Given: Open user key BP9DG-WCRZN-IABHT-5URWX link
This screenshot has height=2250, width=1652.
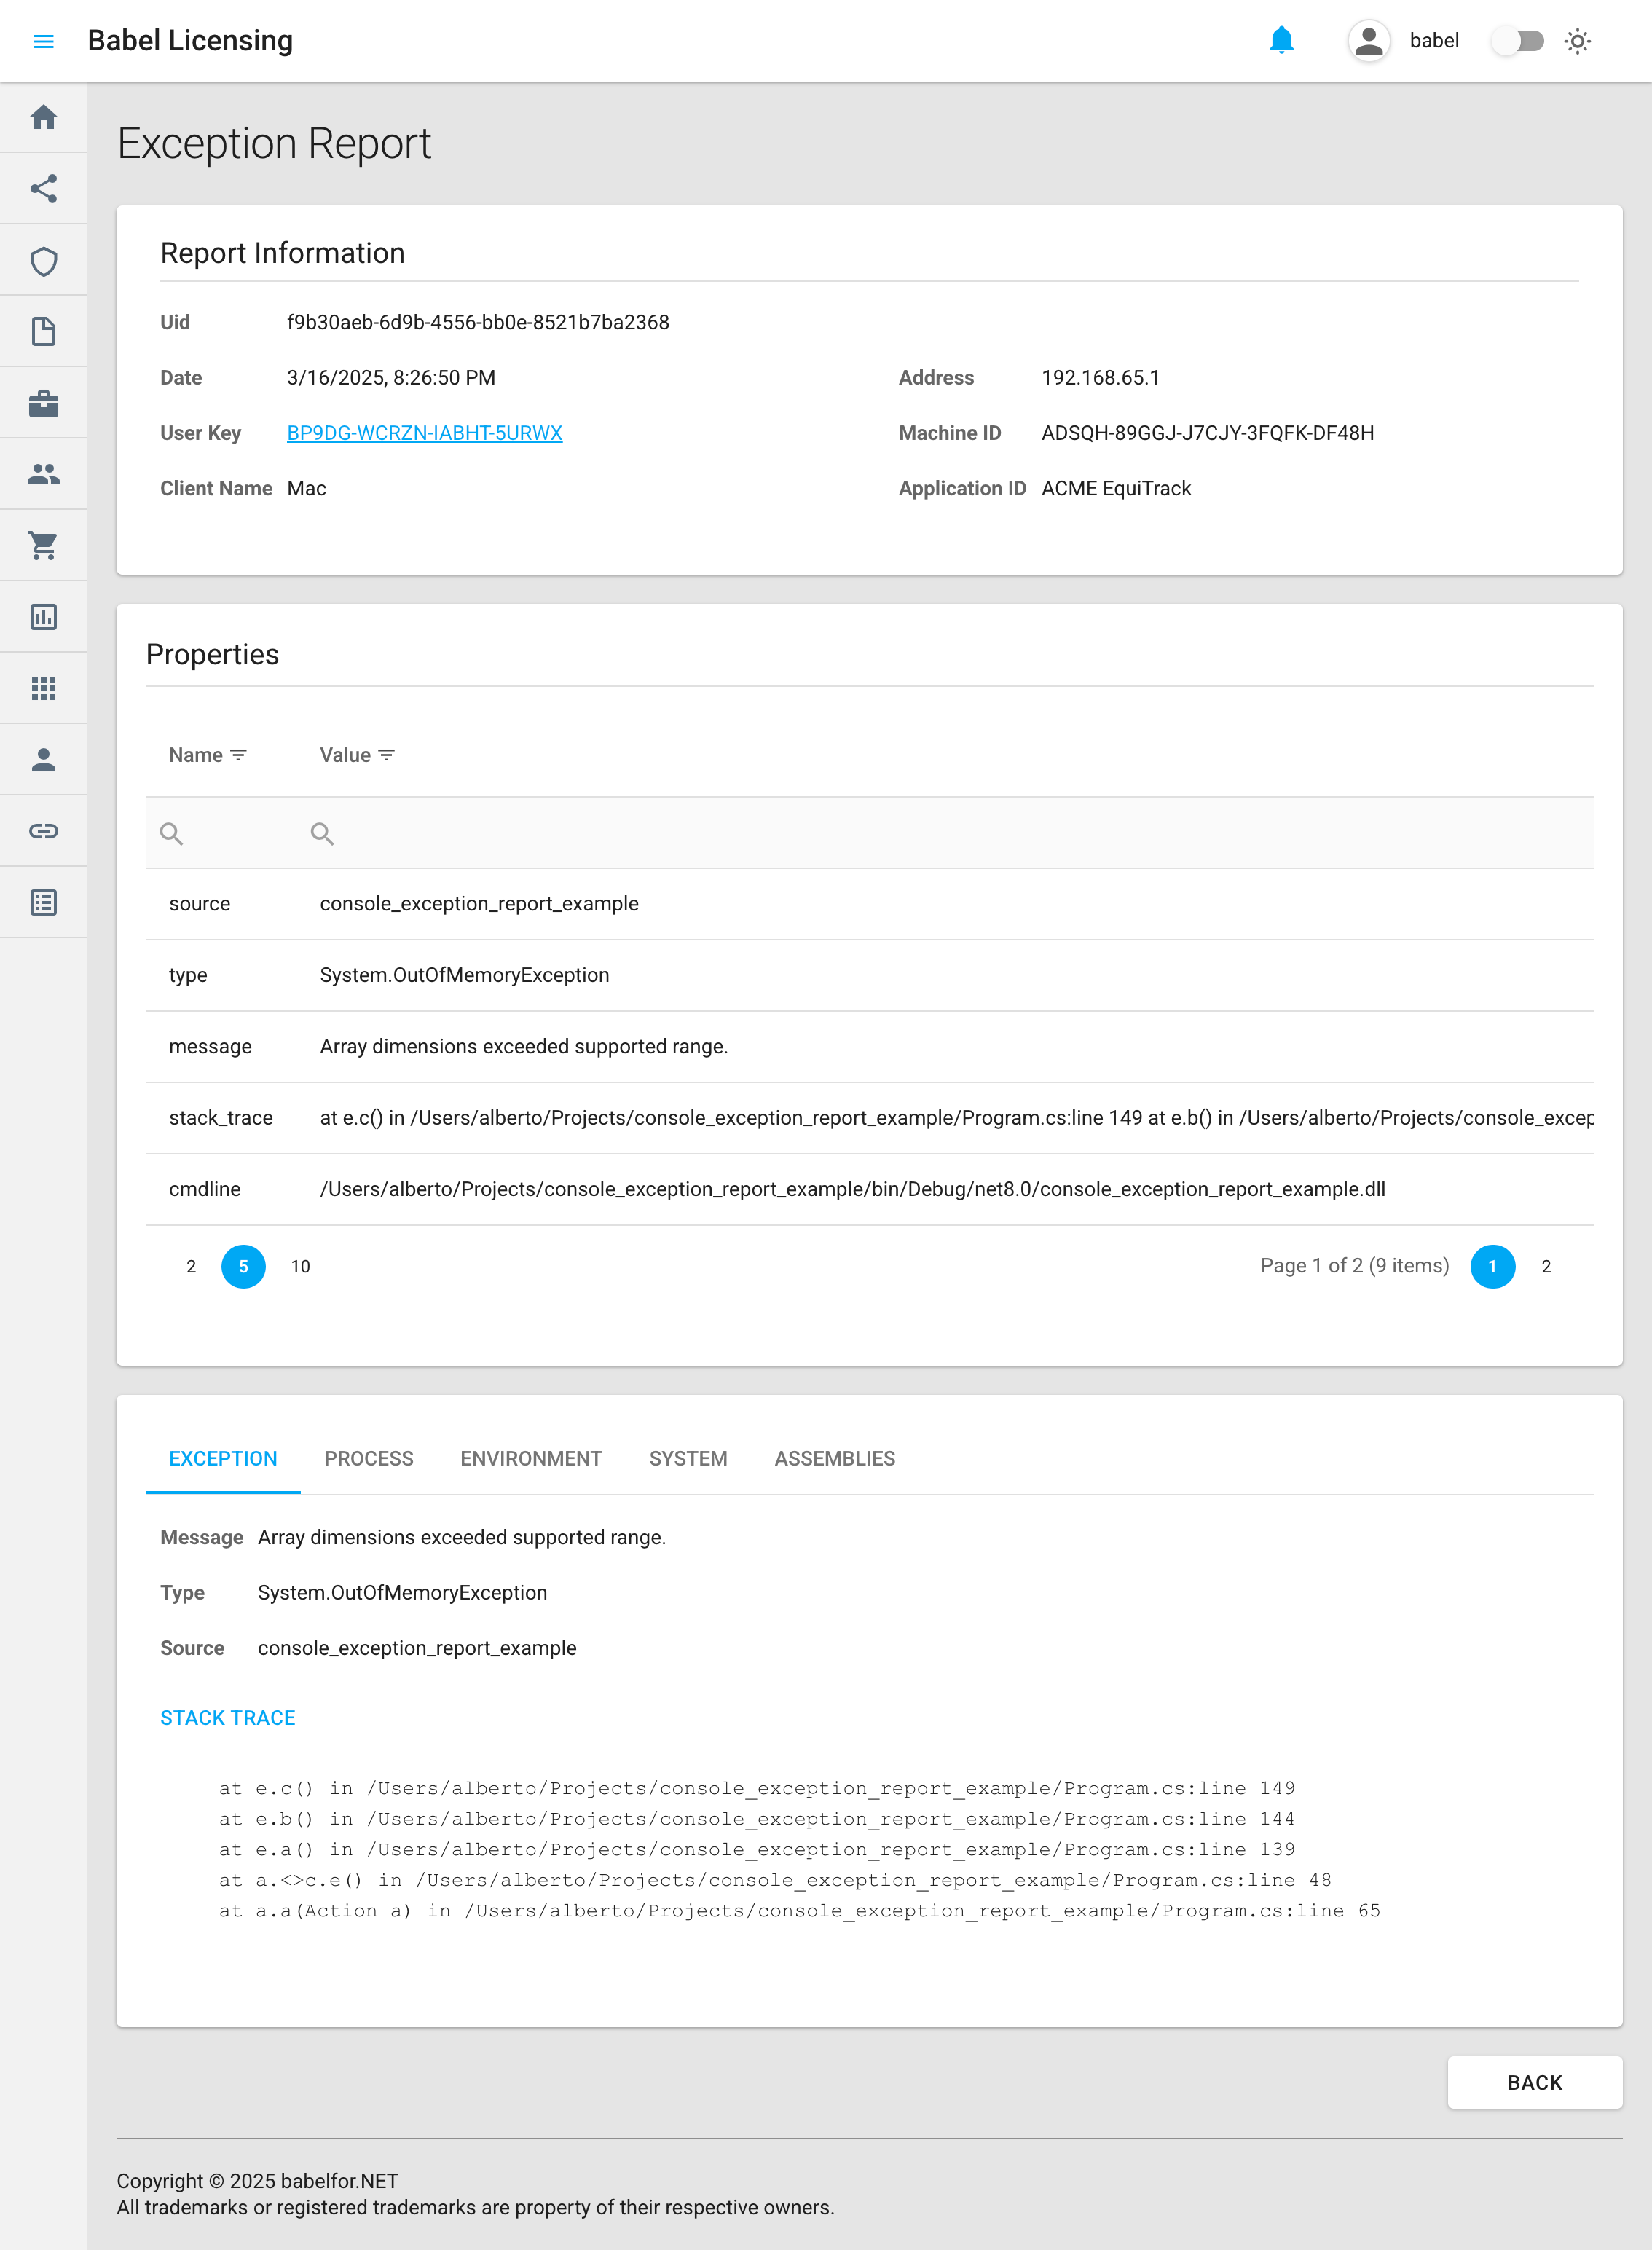Looking at the screenshot, I should 424,433.
